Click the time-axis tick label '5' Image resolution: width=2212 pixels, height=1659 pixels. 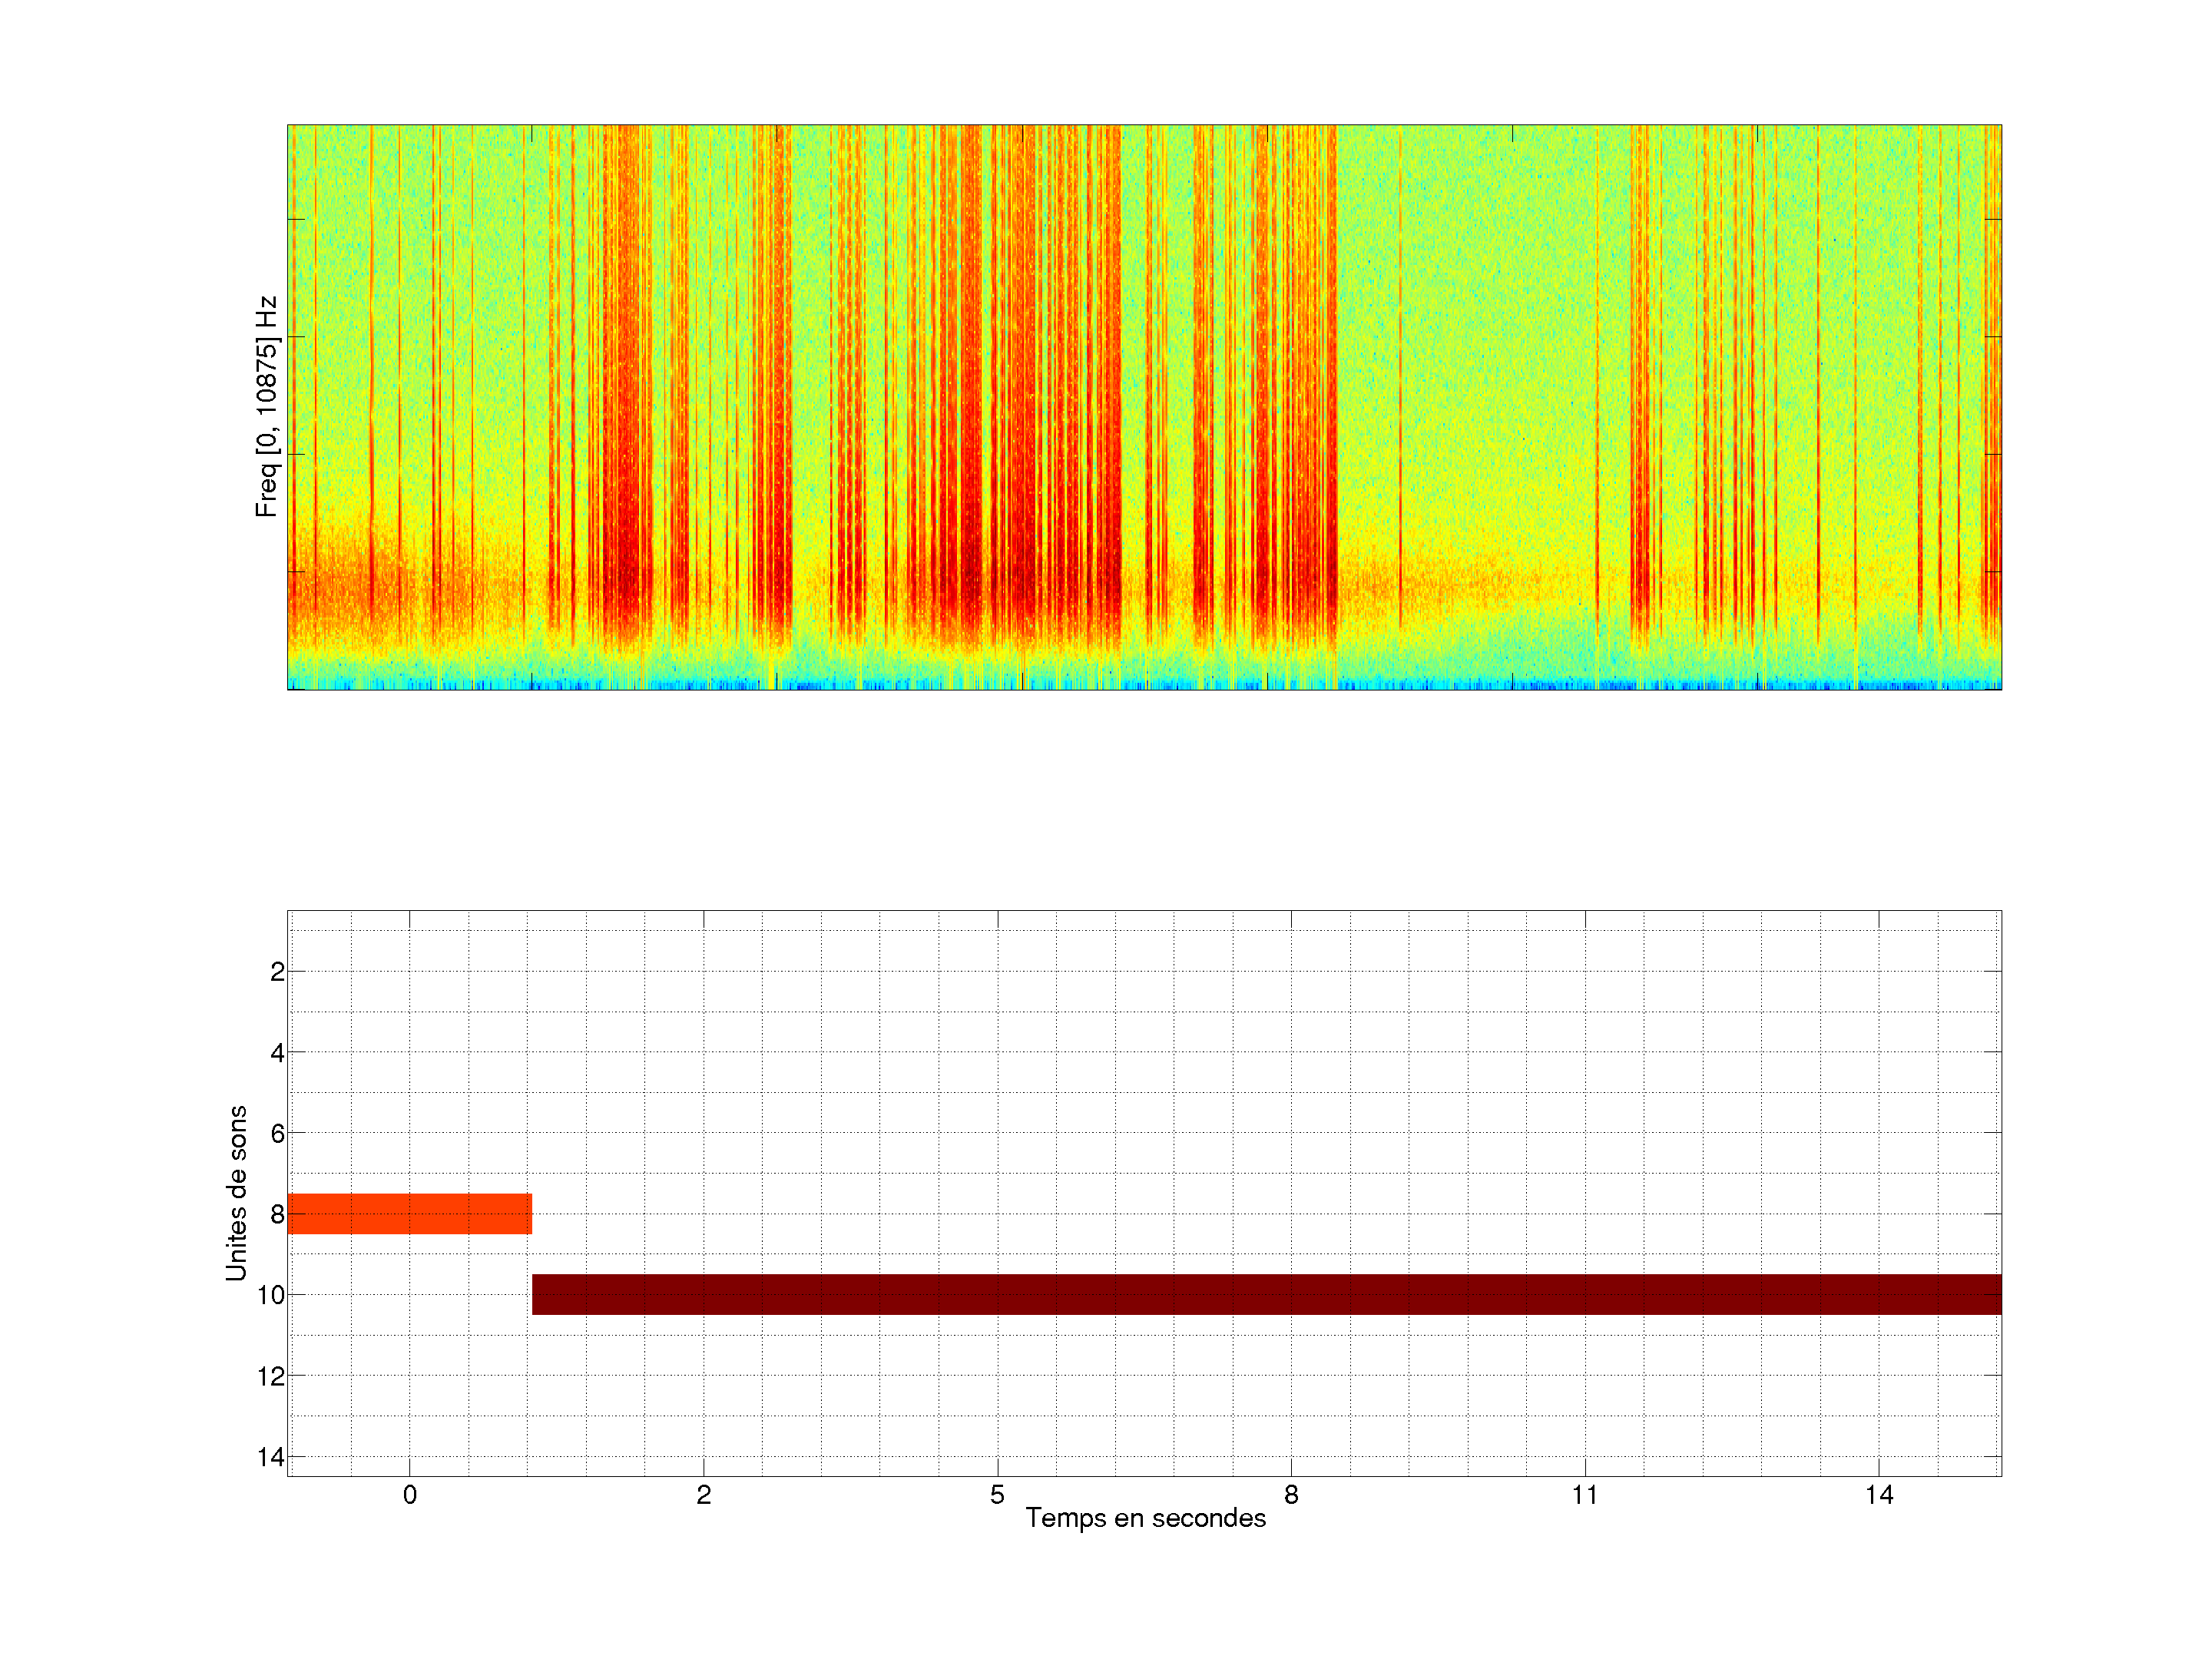(x=997, y=1495)
